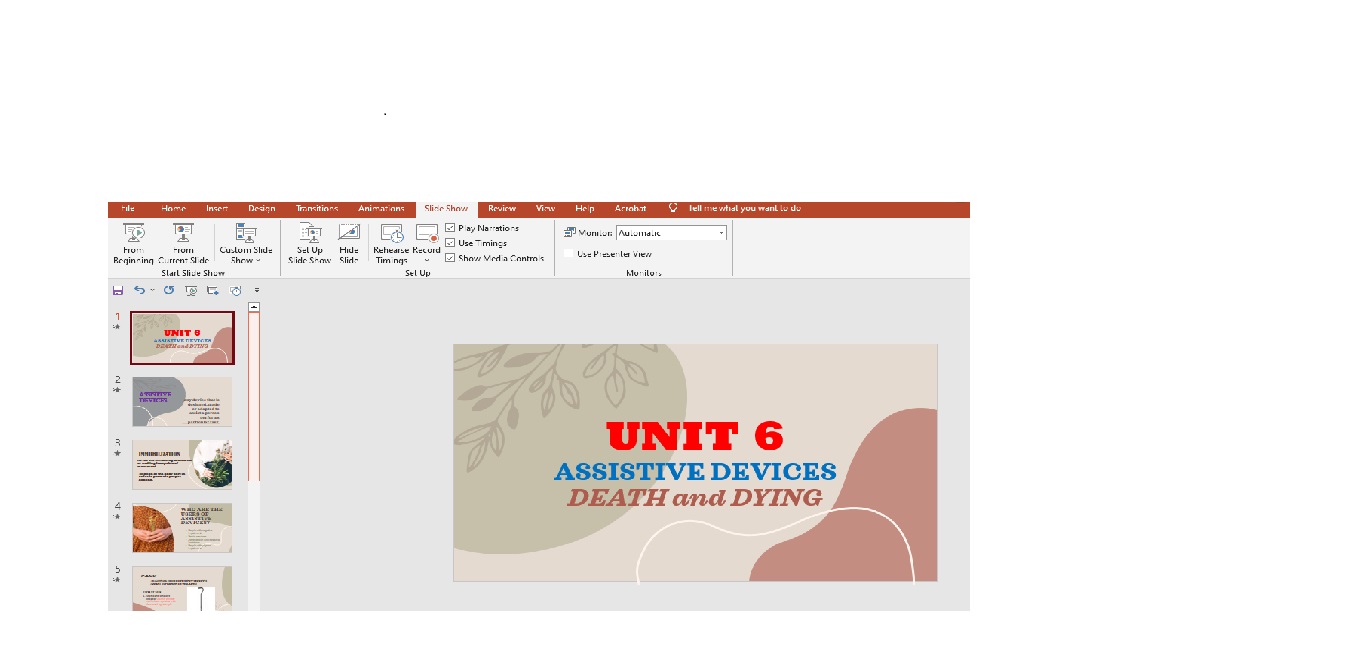Switch to the Insert tab

coord(217,209)
